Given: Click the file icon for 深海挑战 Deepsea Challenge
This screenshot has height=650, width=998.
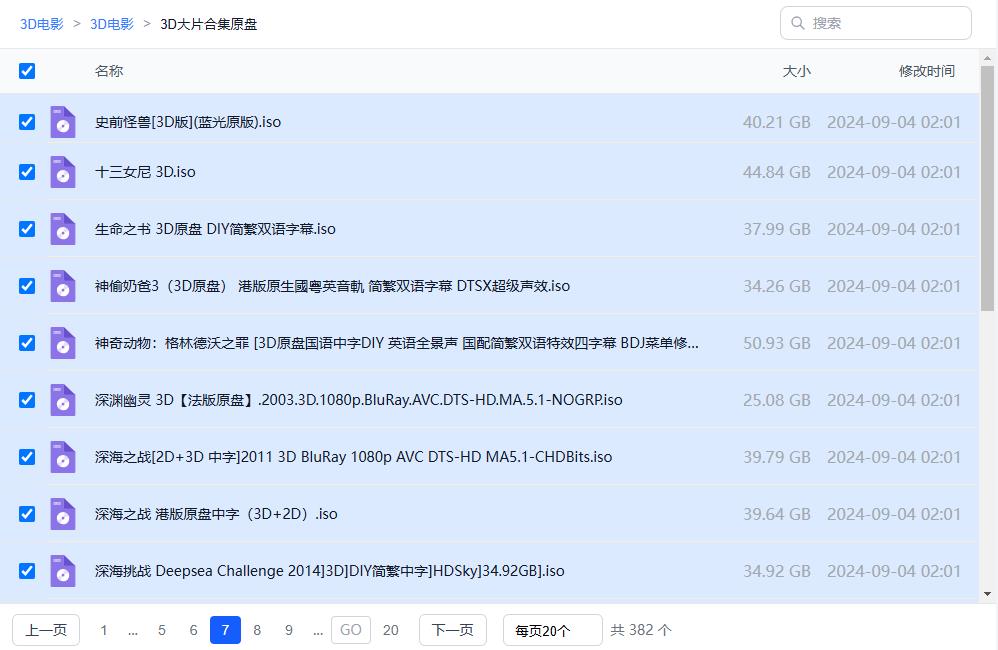Looking at the screenshot, I should pos(63,571).
